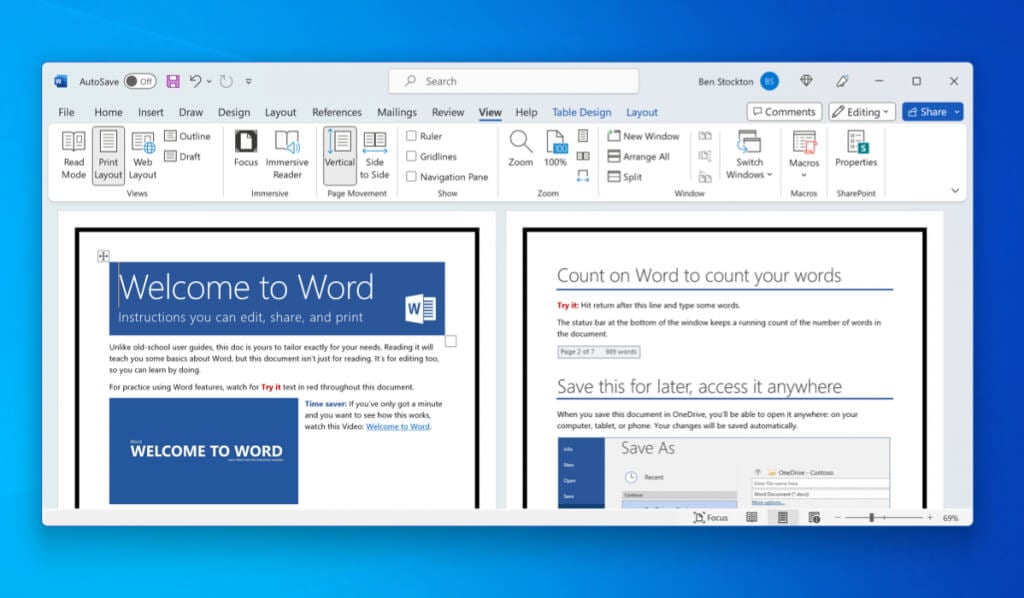This screenshot has height=598, width=1024.
Task: Open the Zoom dialog magnifier
Action: pyautogui.click(x=520, y=149)
